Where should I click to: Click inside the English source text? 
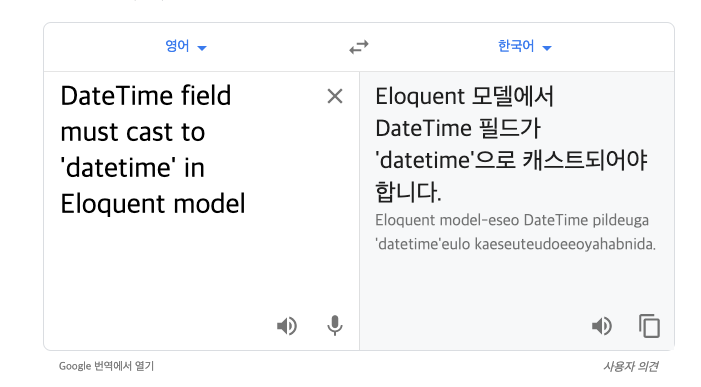153,150
